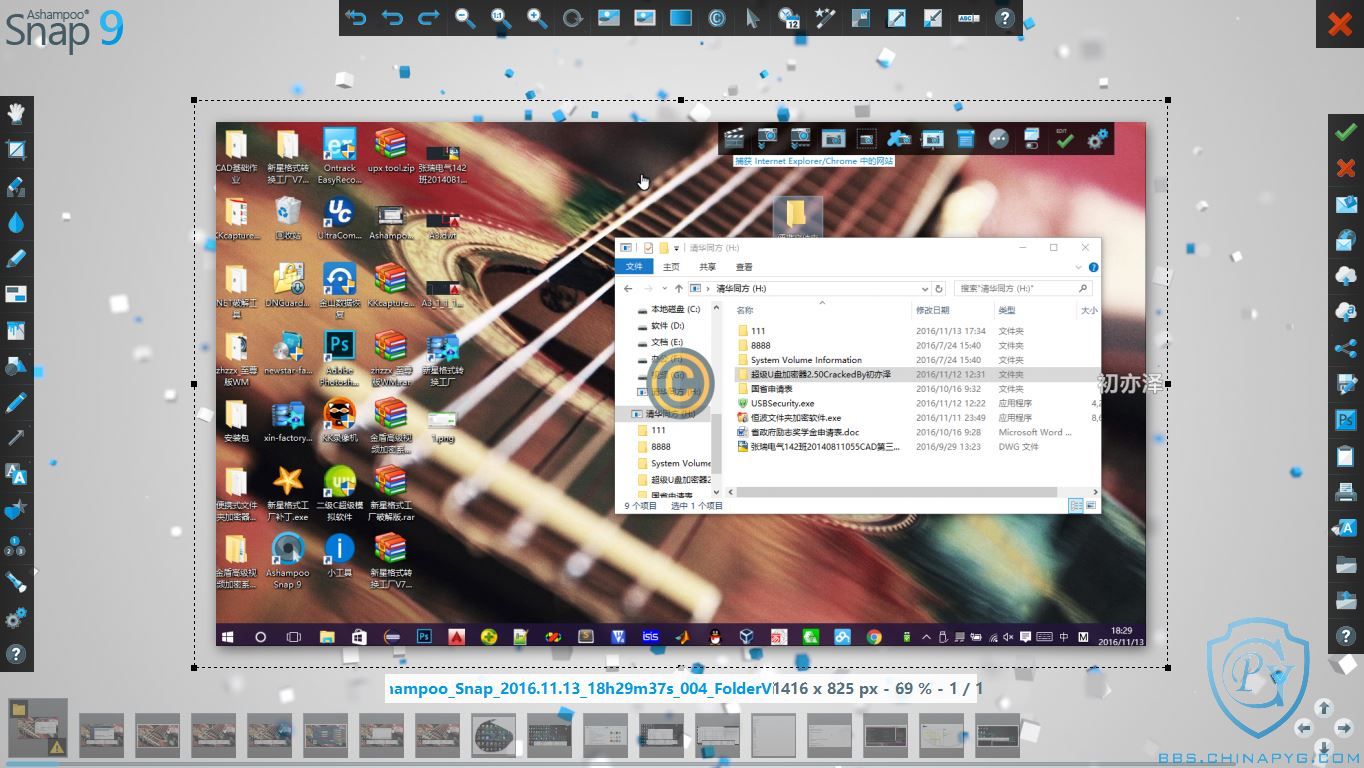This screenshot has height=768, width=1364.
Task: Select the text tool
Action: tap(16, 474)
